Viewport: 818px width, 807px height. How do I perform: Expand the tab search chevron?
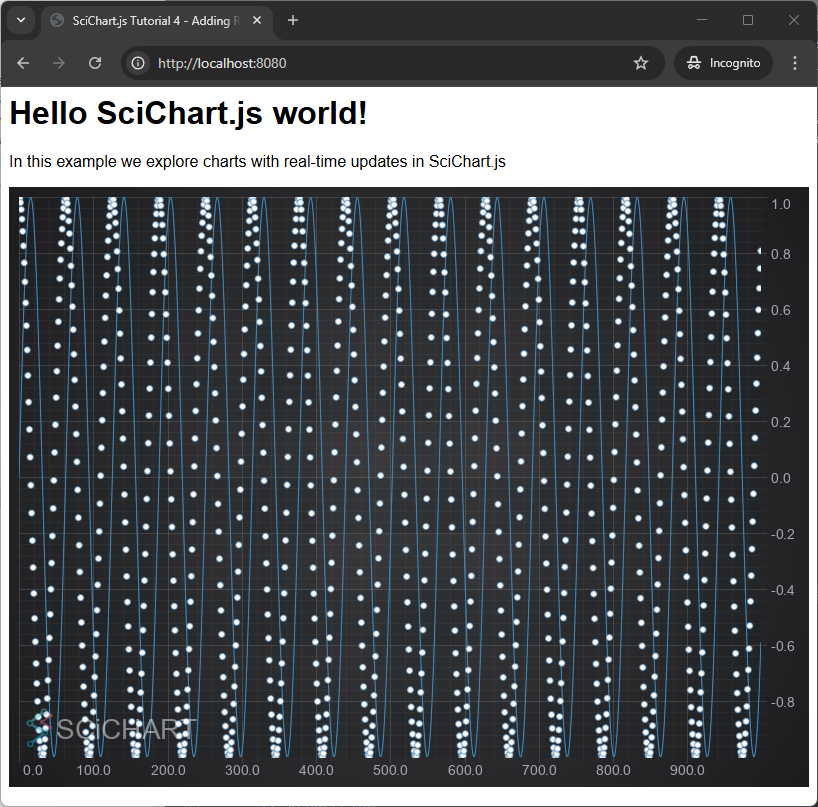pos(21,20)
